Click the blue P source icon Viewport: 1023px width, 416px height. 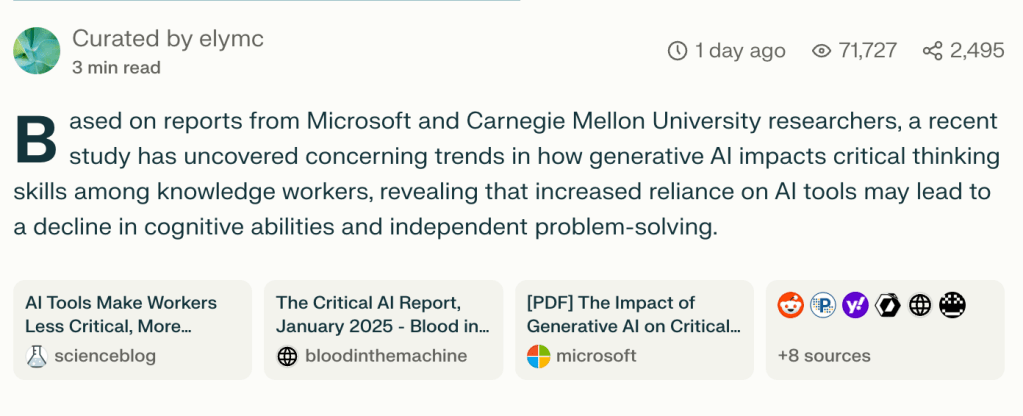tap(823, 305)
